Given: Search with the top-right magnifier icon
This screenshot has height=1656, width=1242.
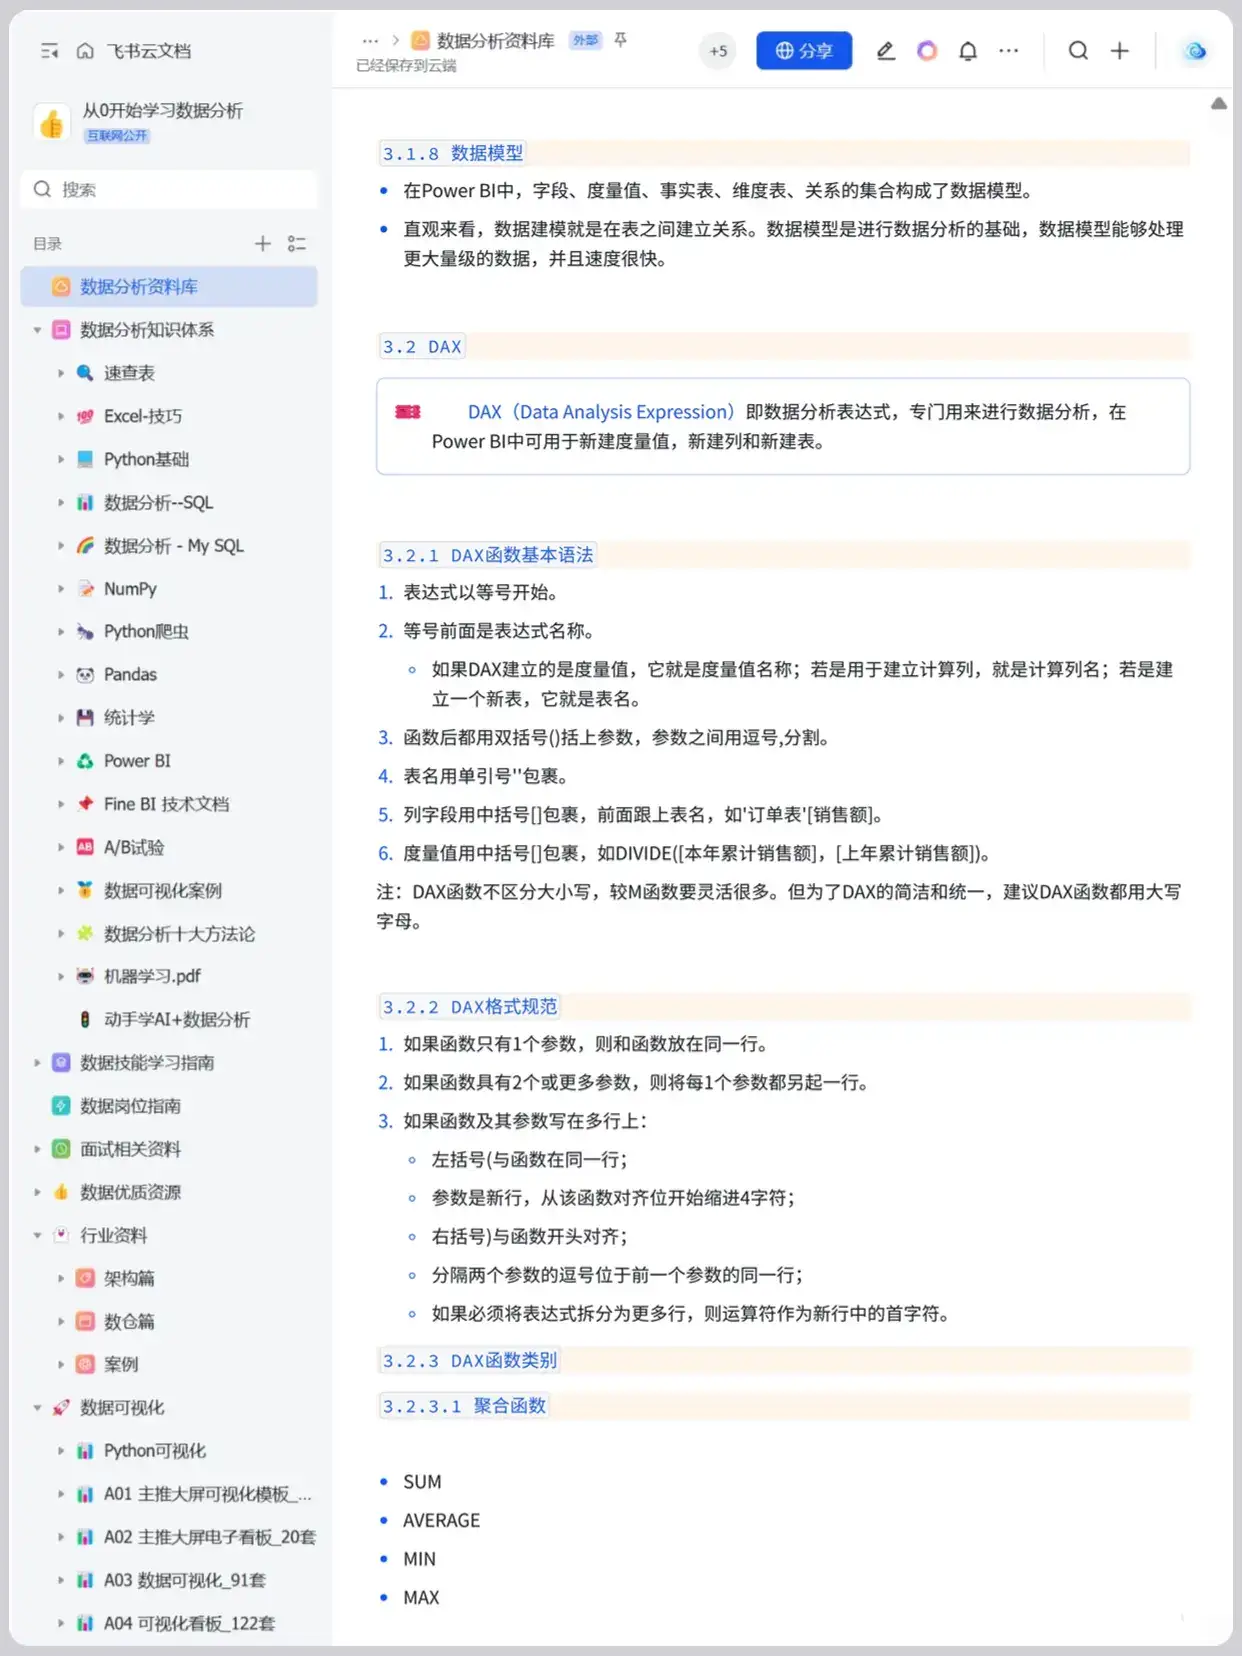Looking at the screenshot, I should (1078, 51).
